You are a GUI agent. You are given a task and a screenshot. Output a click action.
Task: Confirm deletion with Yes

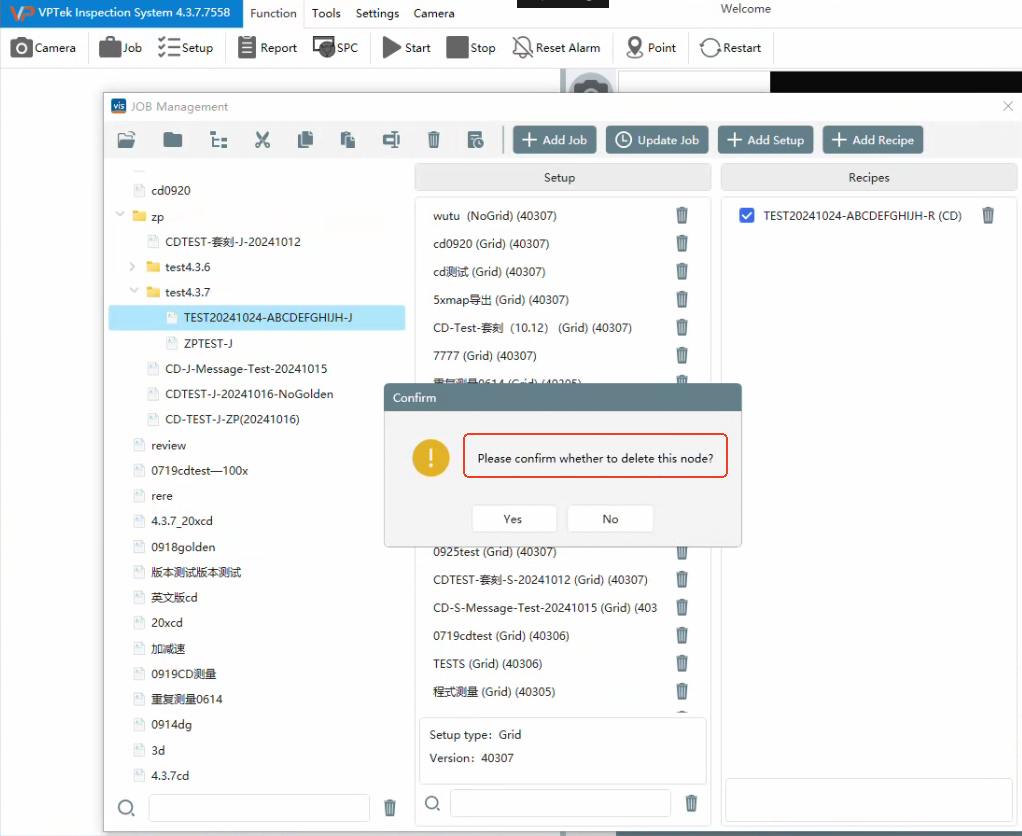click(514, 519)
